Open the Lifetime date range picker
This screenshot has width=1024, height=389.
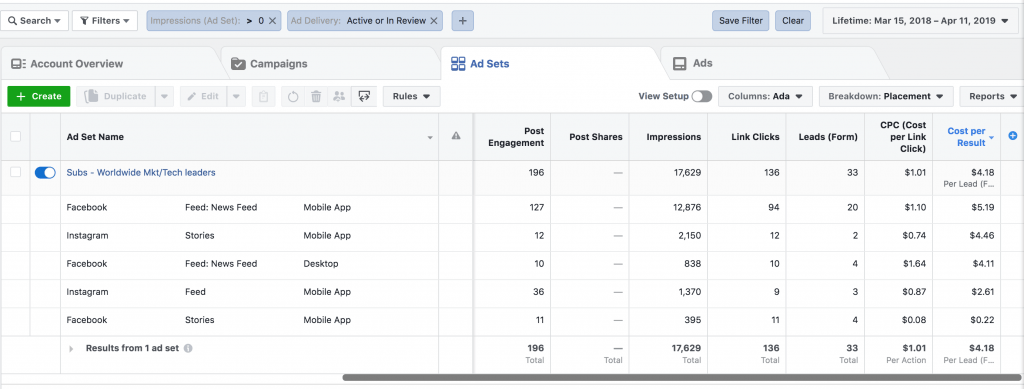[920, 21]
